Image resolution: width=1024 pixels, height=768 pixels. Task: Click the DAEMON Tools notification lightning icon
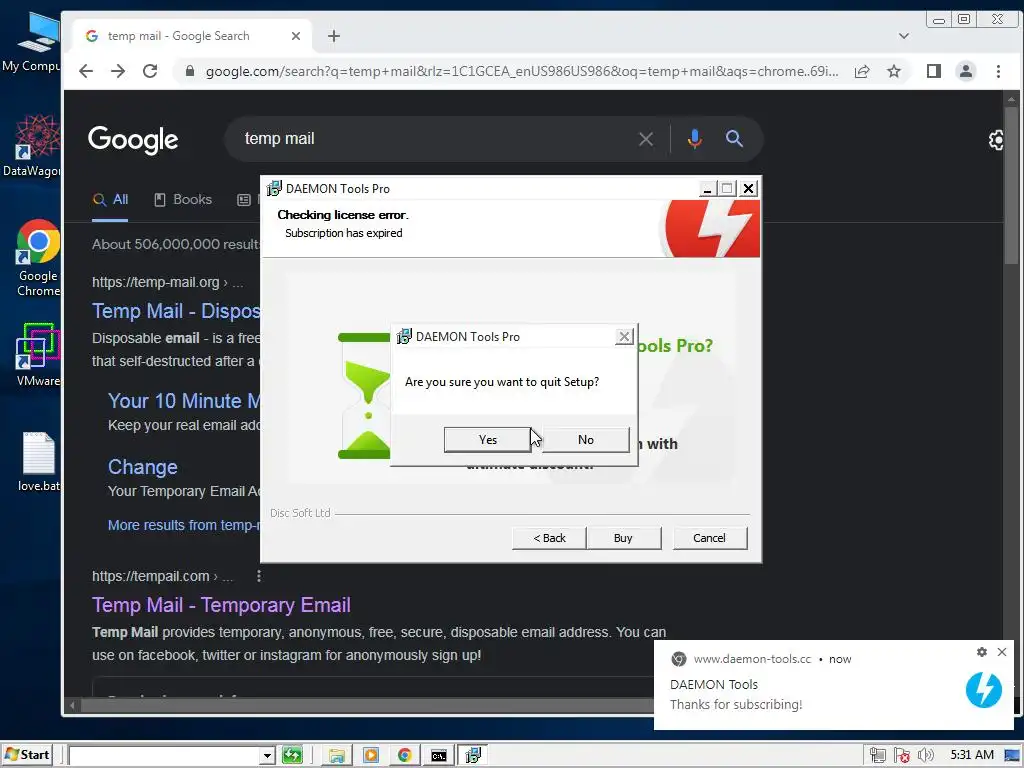point(984,690)
